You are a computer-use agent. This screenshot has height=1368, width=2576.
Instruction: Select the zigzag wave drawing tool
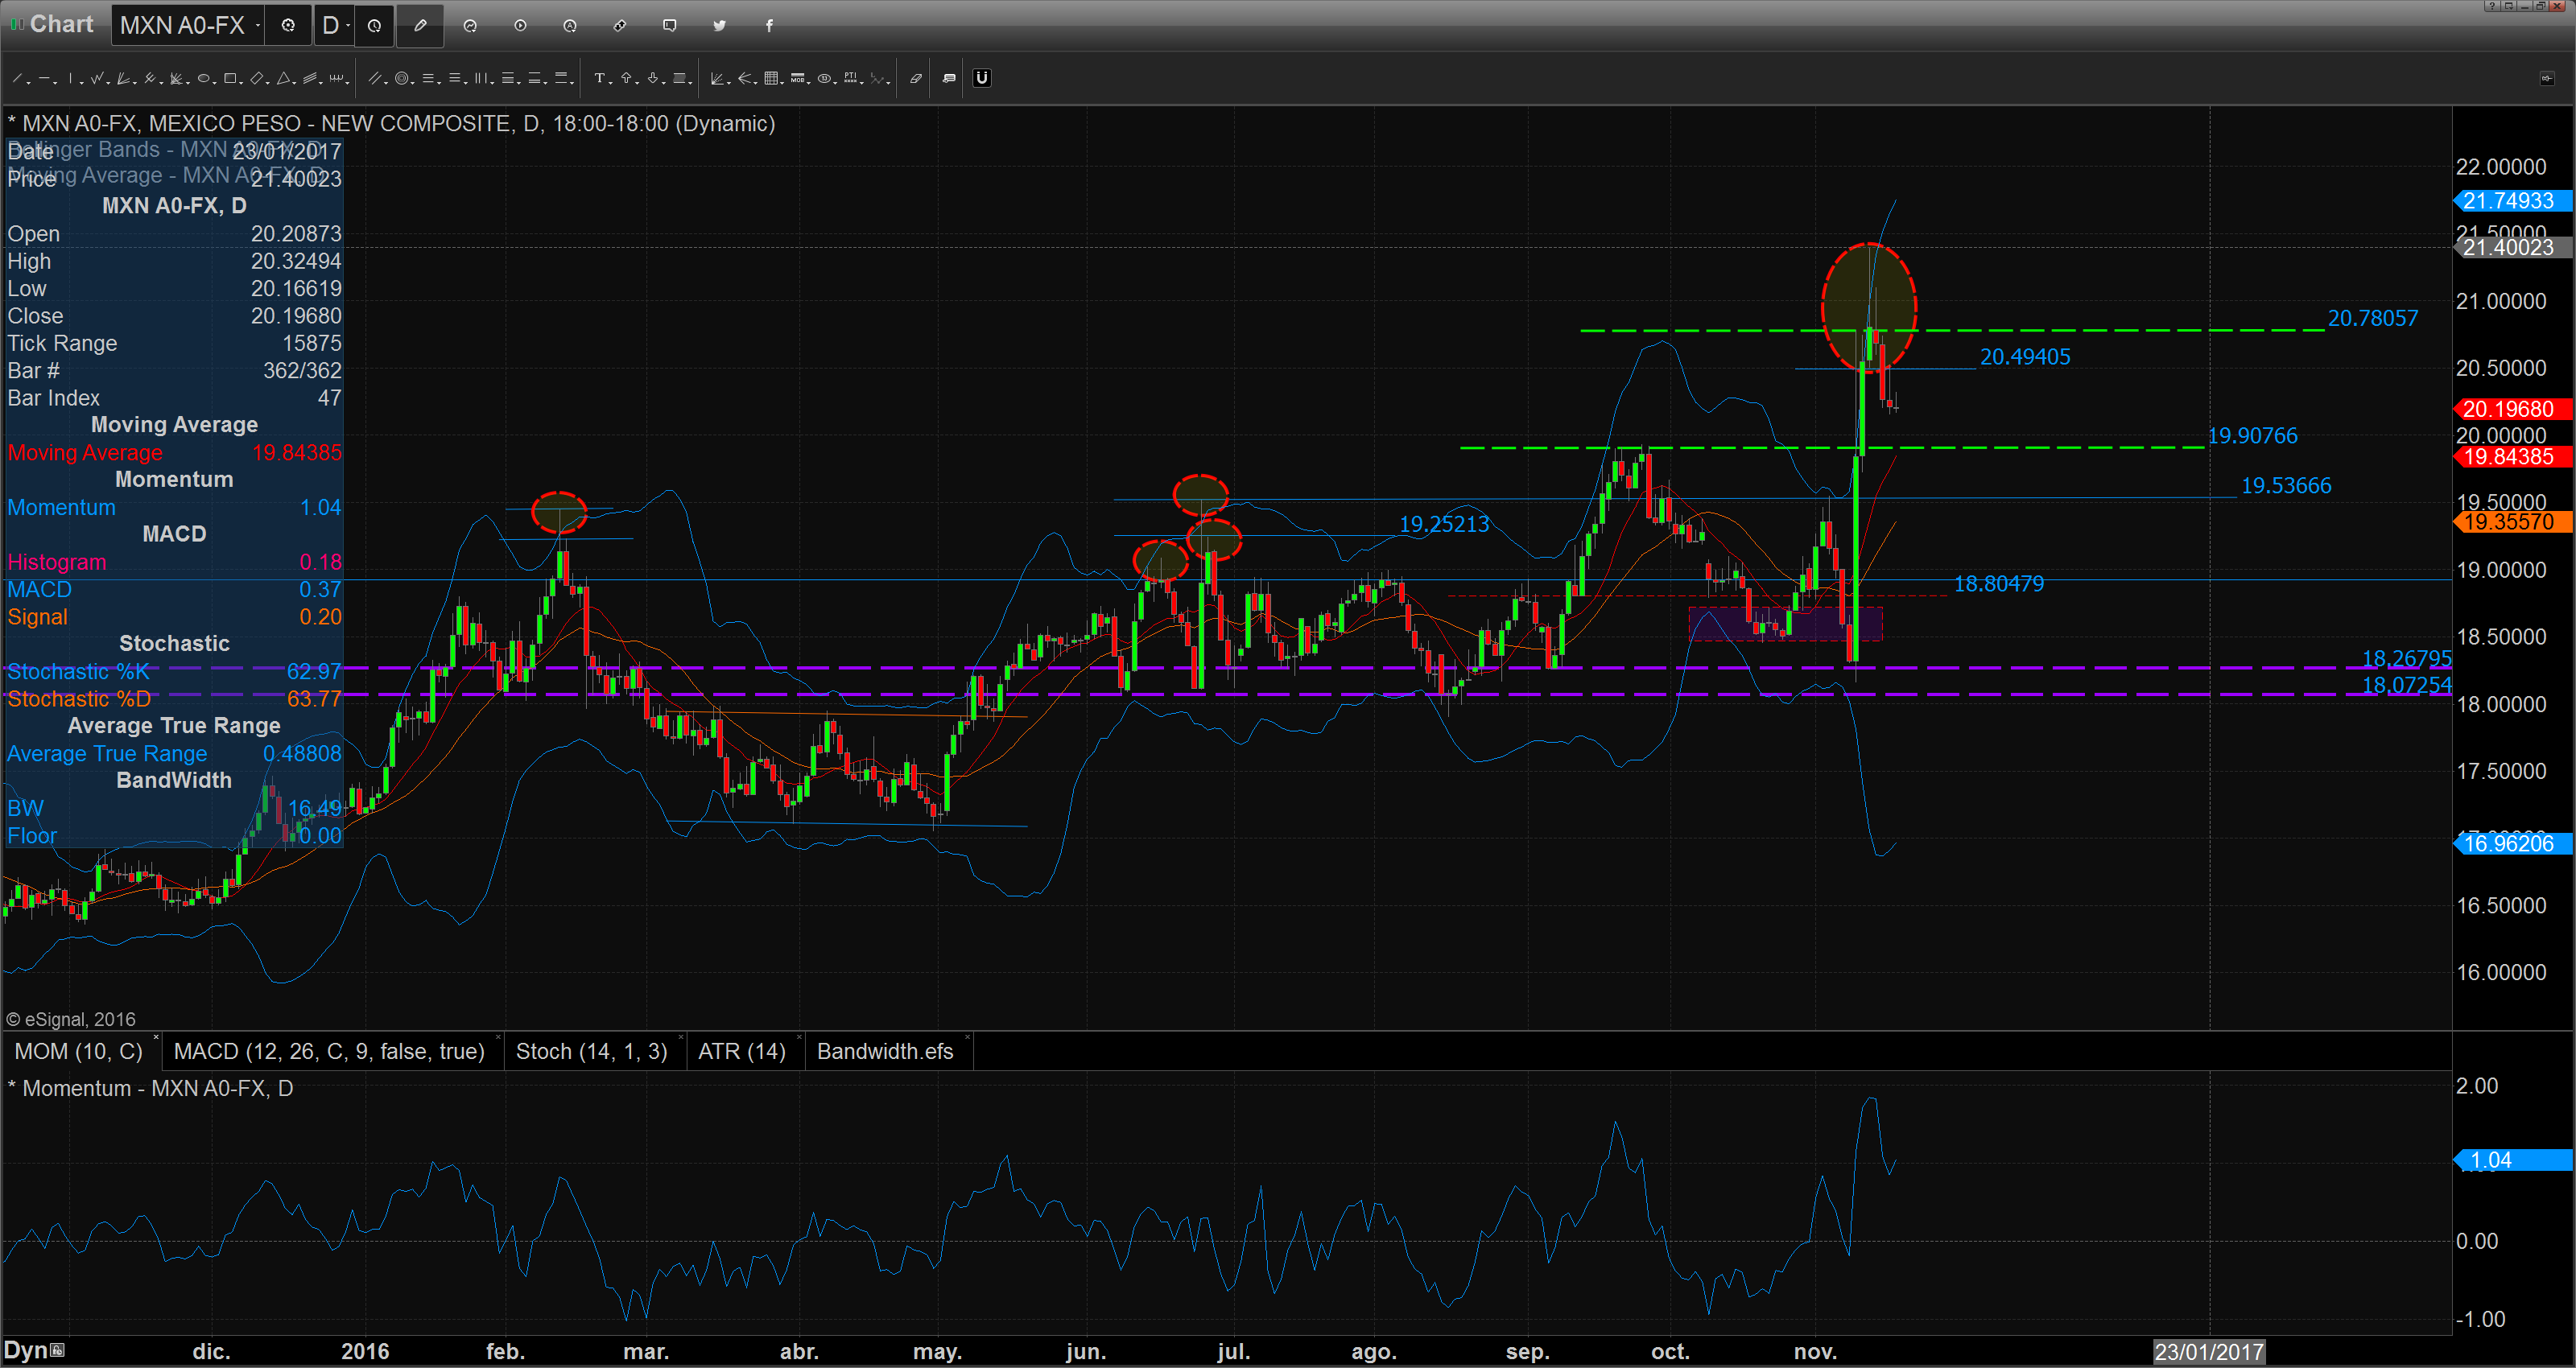point(96,78)
